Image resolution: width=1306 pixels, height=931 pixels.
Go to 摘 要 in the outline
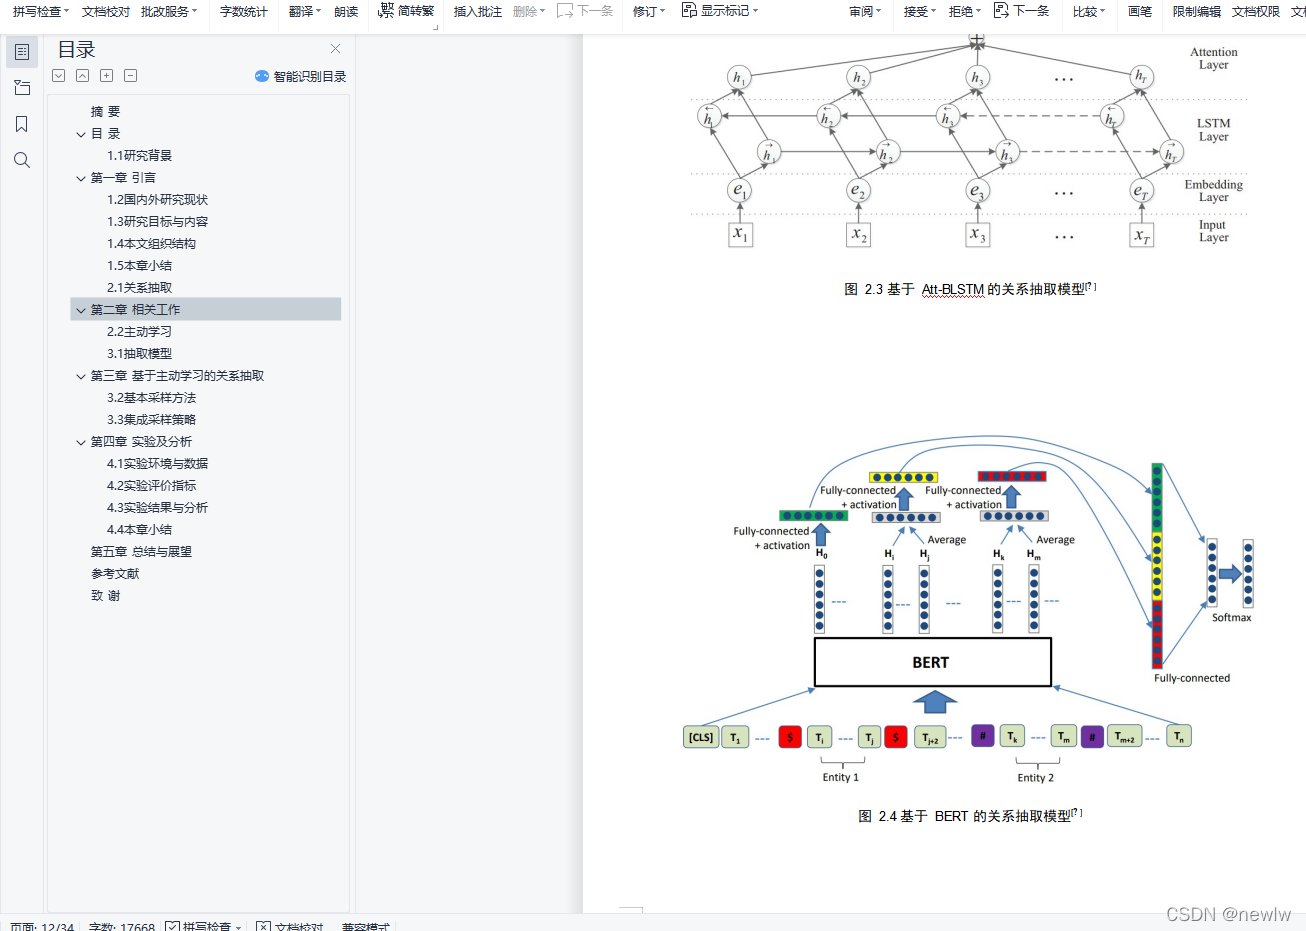click(105, 112)
